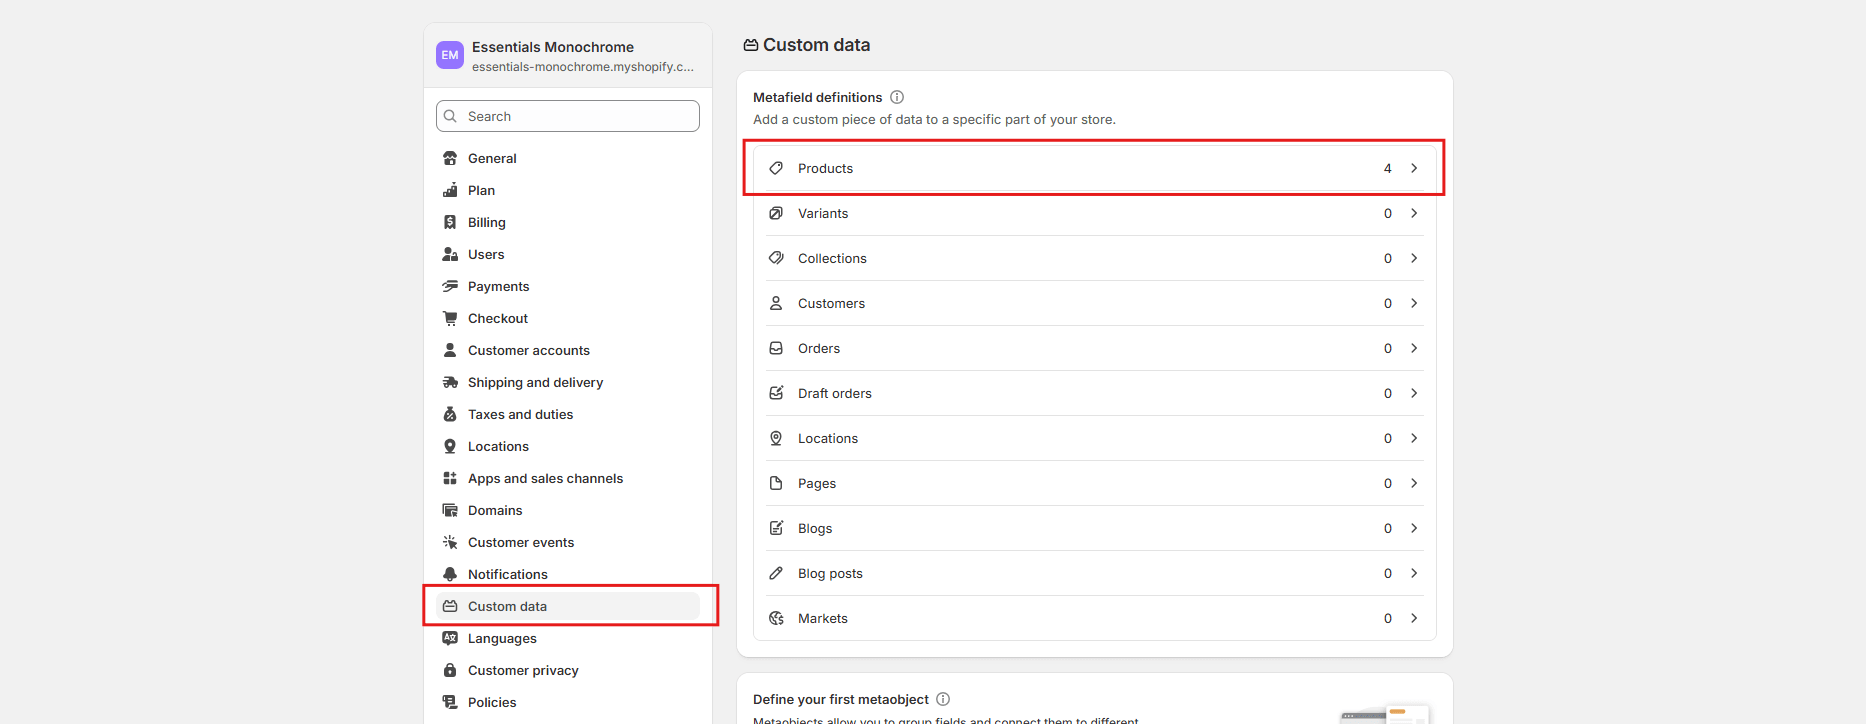Screen dimensions: 1866x724
Task: Click the Markets globe icon
Action: tap(776, 618)
